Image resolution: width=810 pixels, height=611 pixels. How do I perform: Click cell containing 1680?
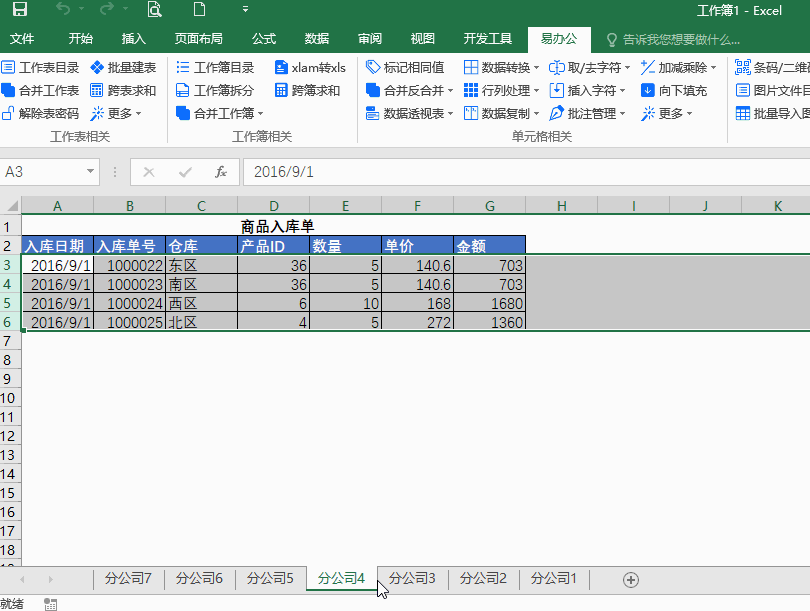tap(490, 303)
